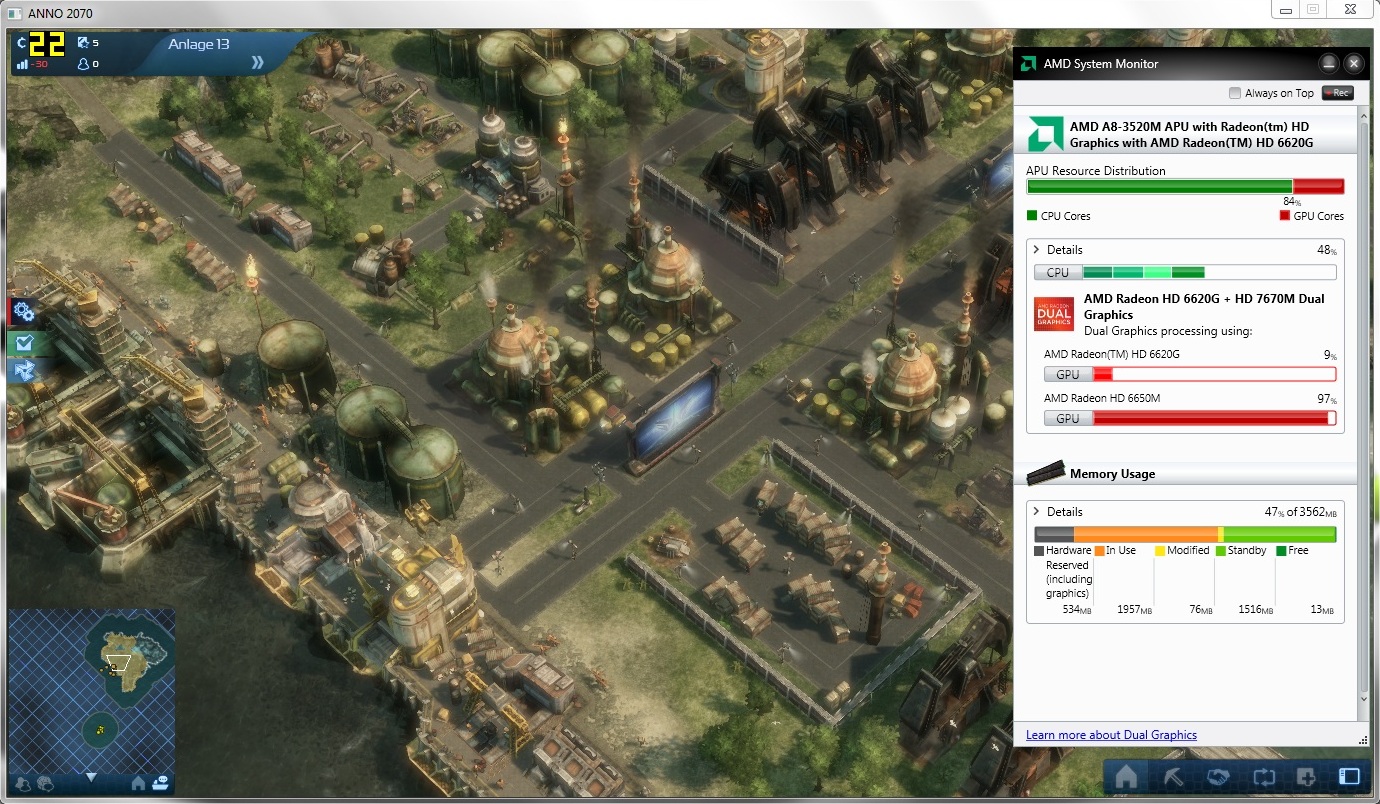Viewport: 1380px width, 804px height.
Task: Click the Memory Usage heading
Action: [1112, 474]
